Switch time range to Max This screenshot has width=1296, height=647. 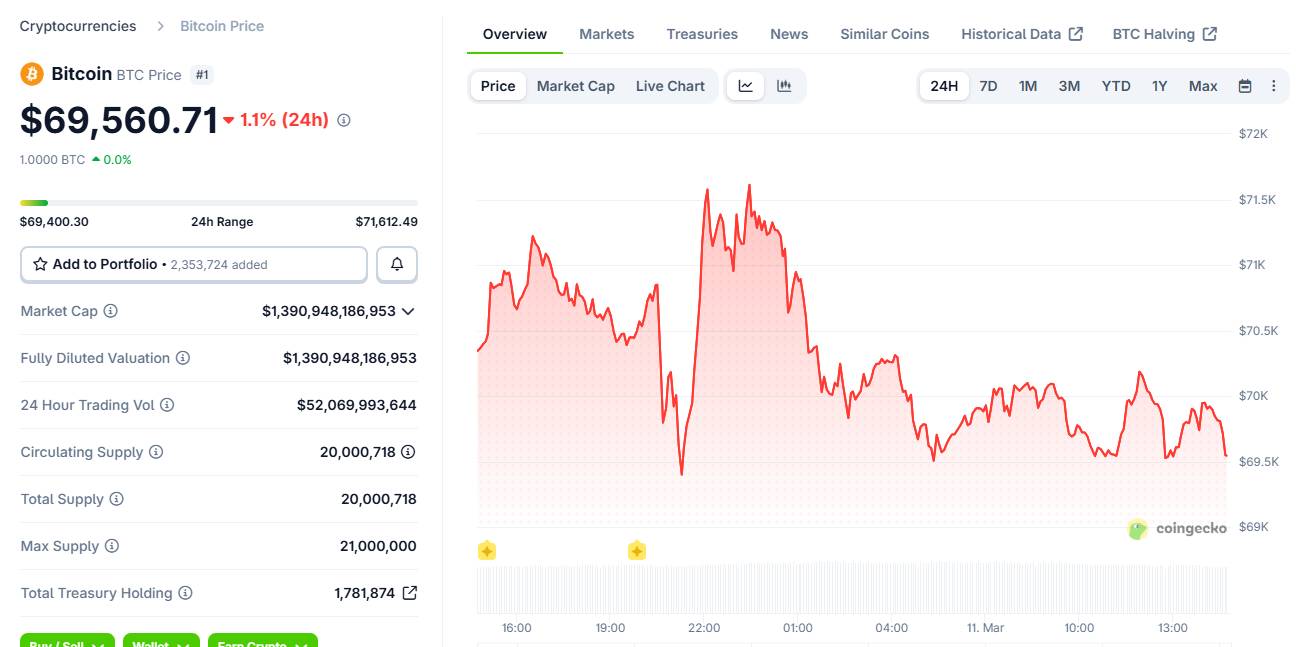tap(1202, 86)
